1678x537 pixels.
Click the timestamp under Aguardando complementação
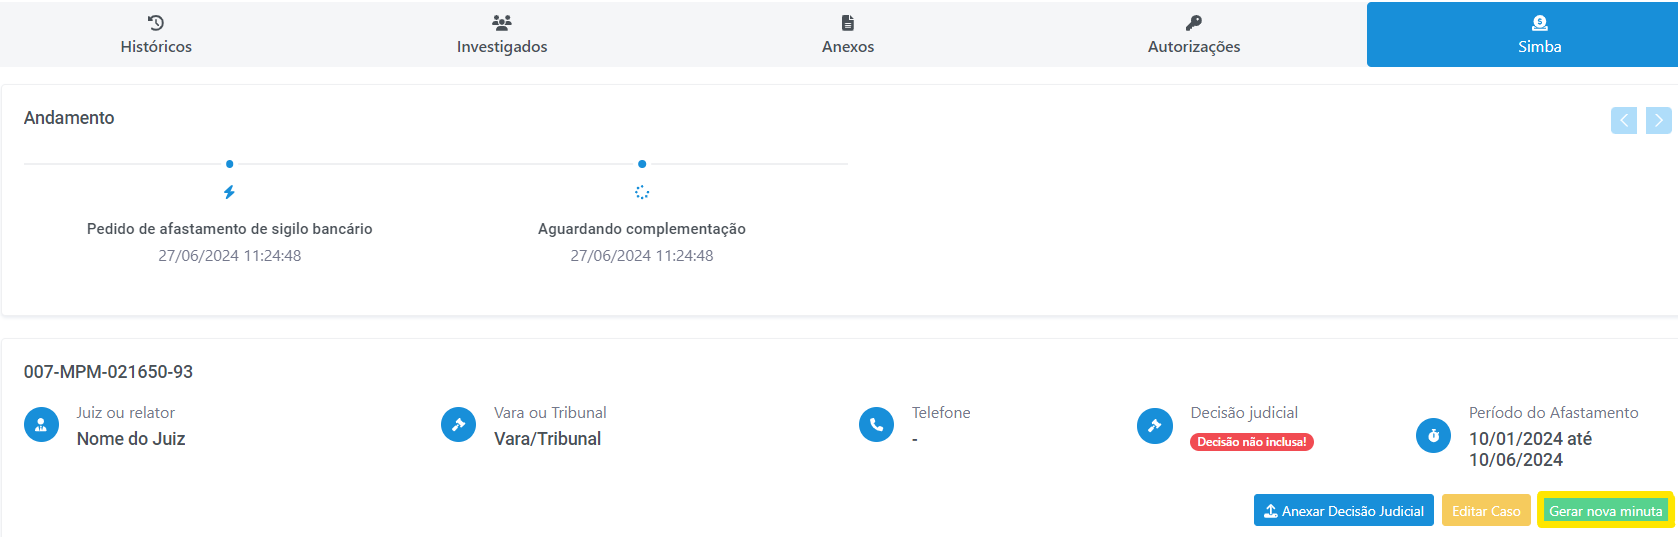pos(642,256)
